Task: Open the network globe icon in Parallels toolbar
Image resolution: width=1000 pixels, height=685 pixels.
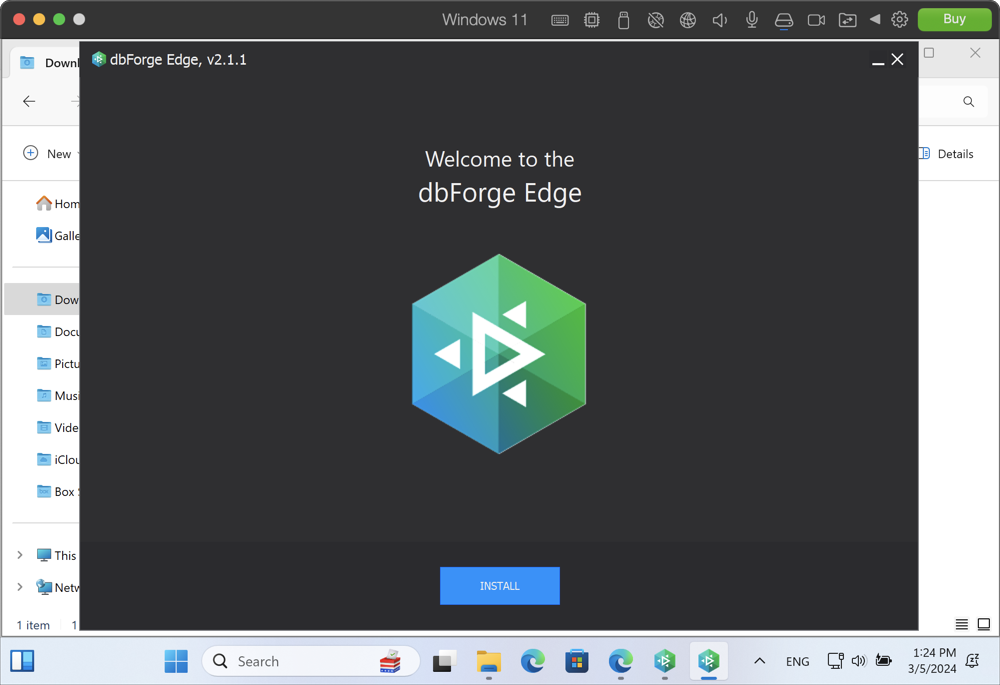Action: (688, 20)
